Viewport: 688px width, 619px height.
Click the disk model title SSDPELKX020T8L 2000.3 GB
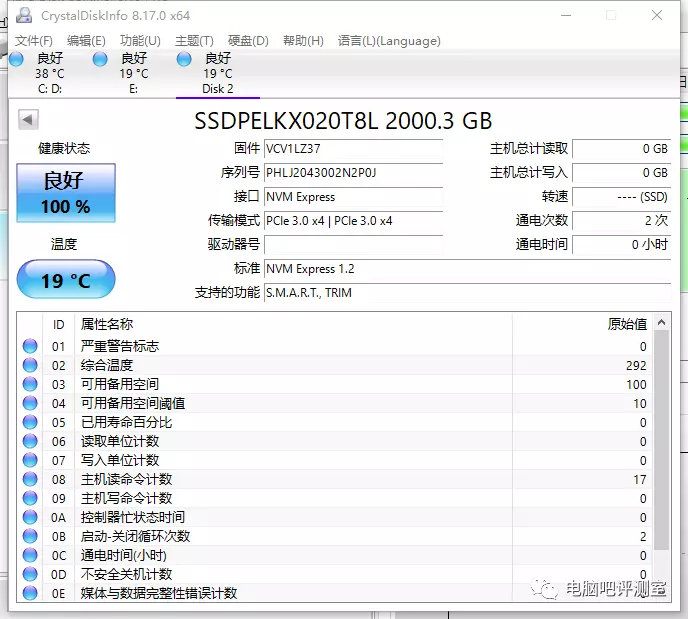[343, 121]
